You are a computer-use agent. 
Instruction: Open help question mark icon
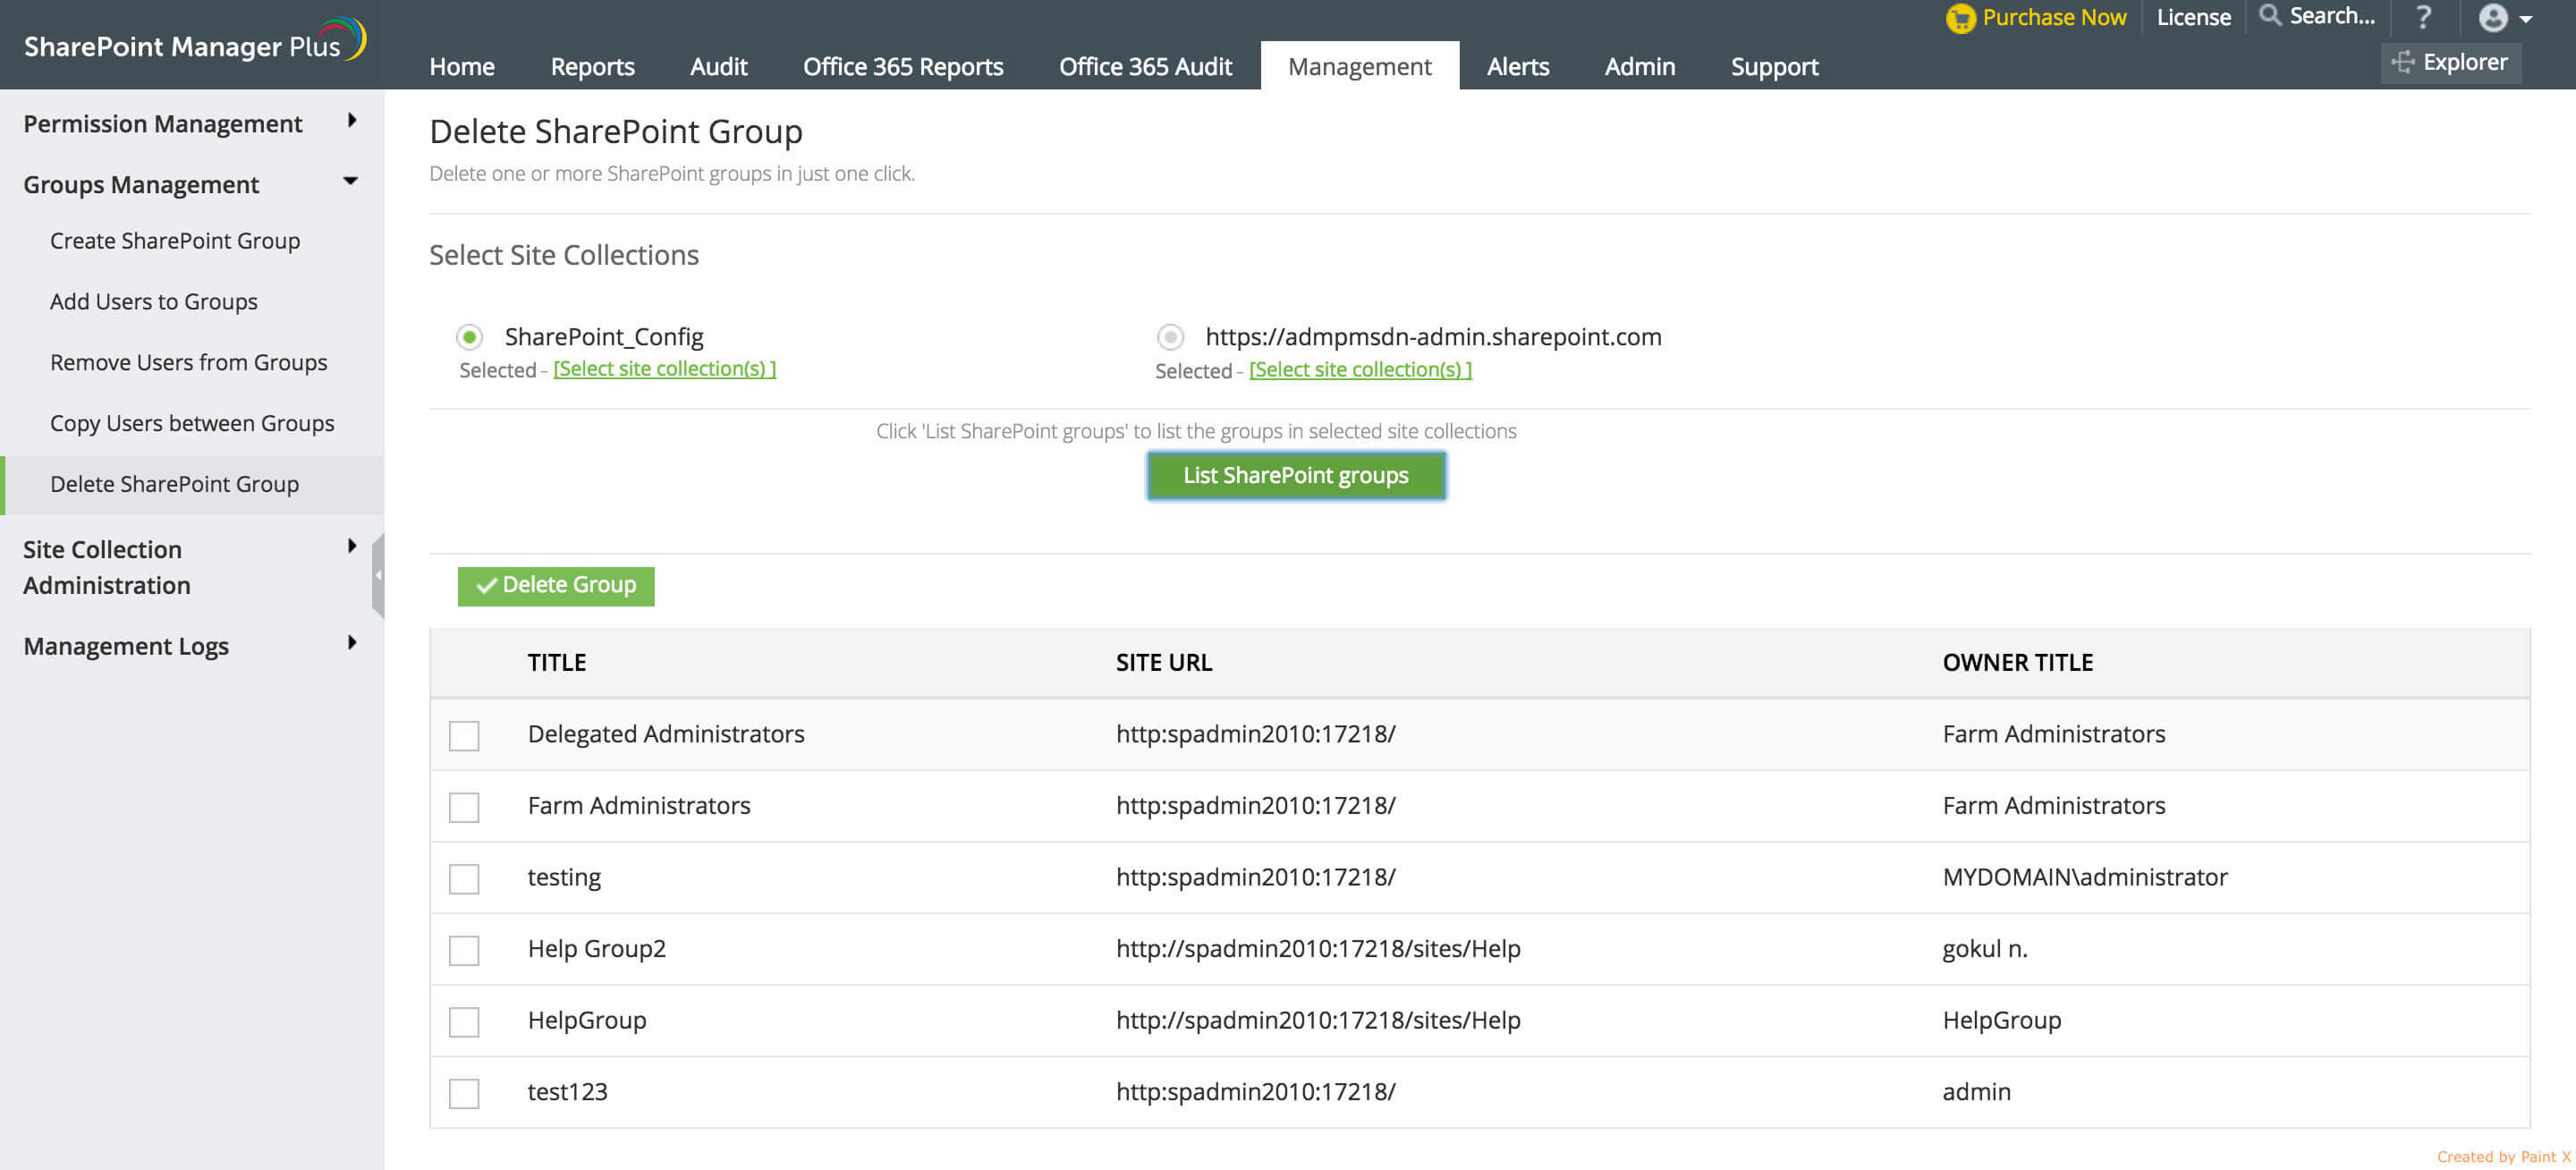[x=2423, y=17]
